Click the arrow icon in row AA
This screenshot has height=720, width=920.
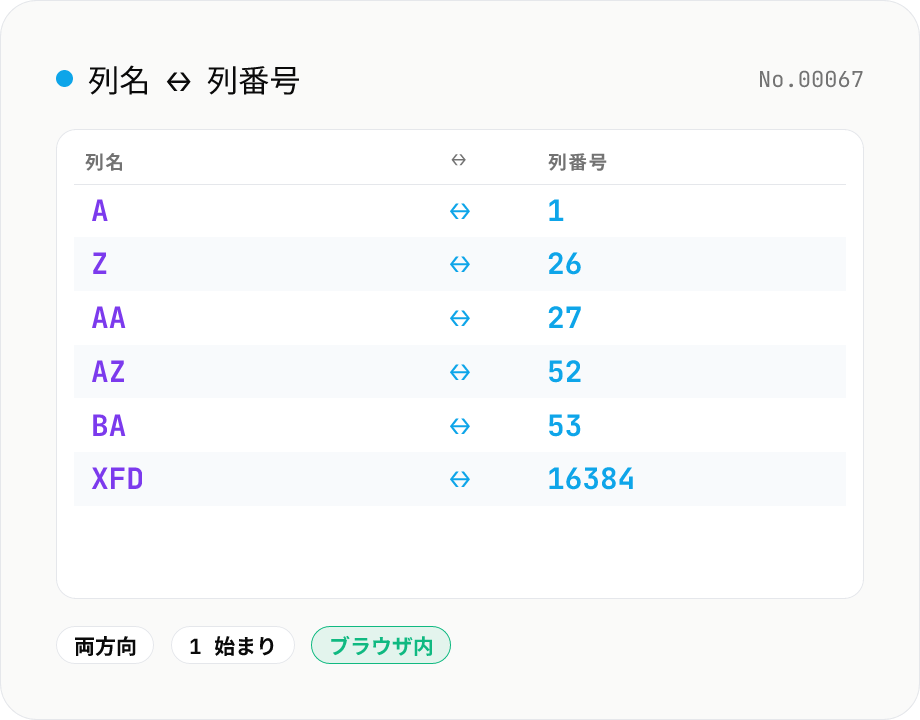459,319
